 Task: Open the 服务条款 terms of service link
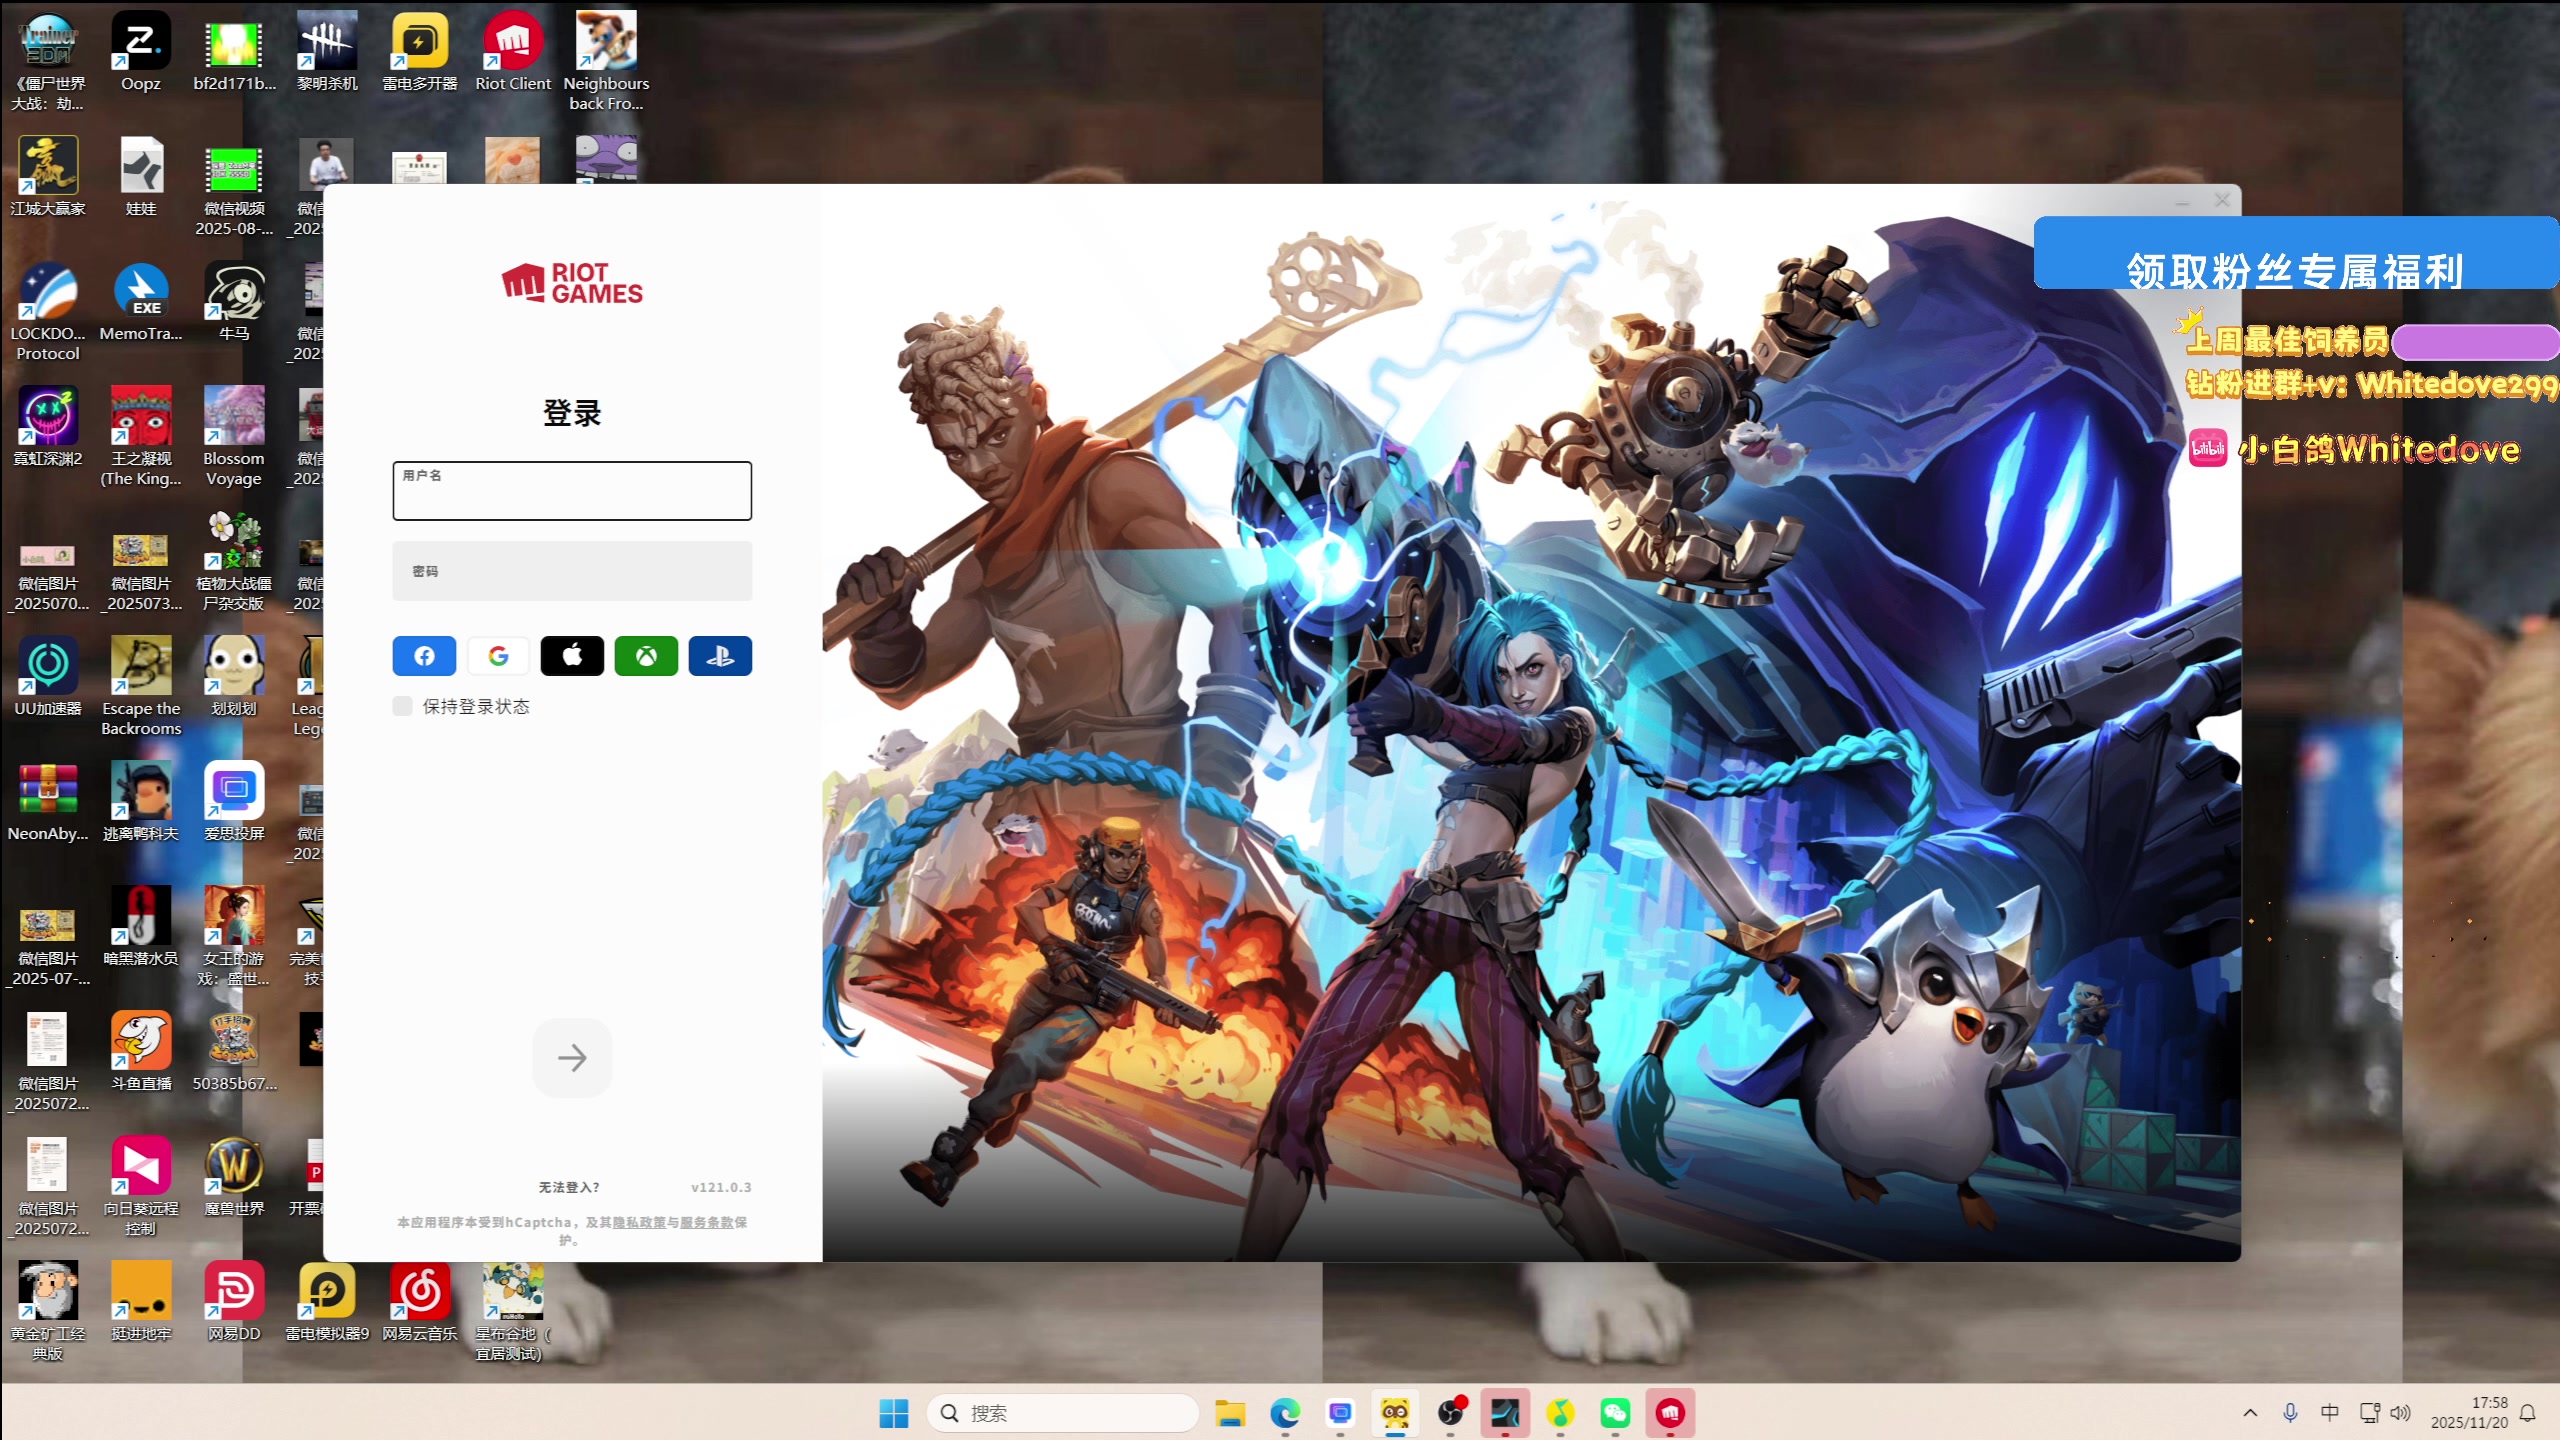coord(706,1222)
